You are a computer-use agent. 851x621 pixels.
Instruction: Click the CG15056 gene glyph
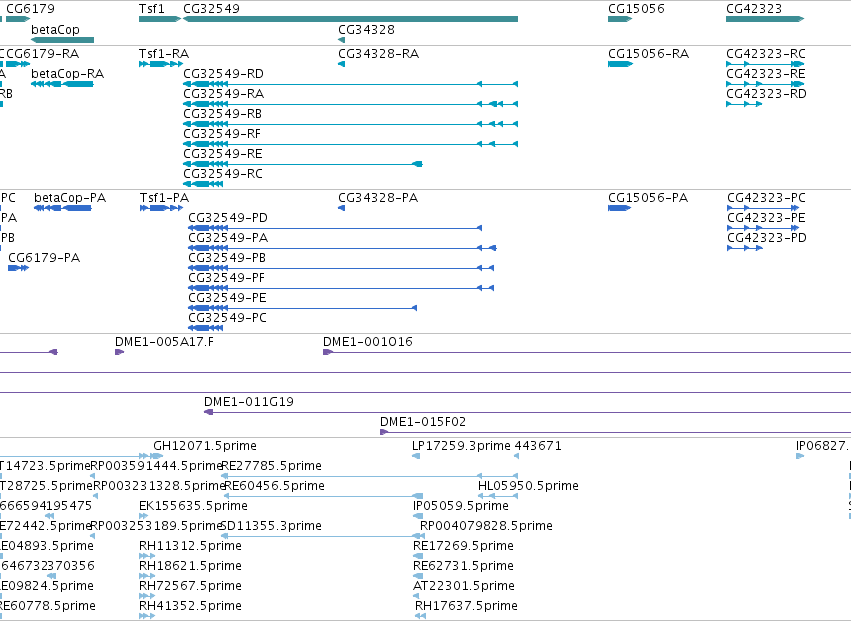[620, 19]
